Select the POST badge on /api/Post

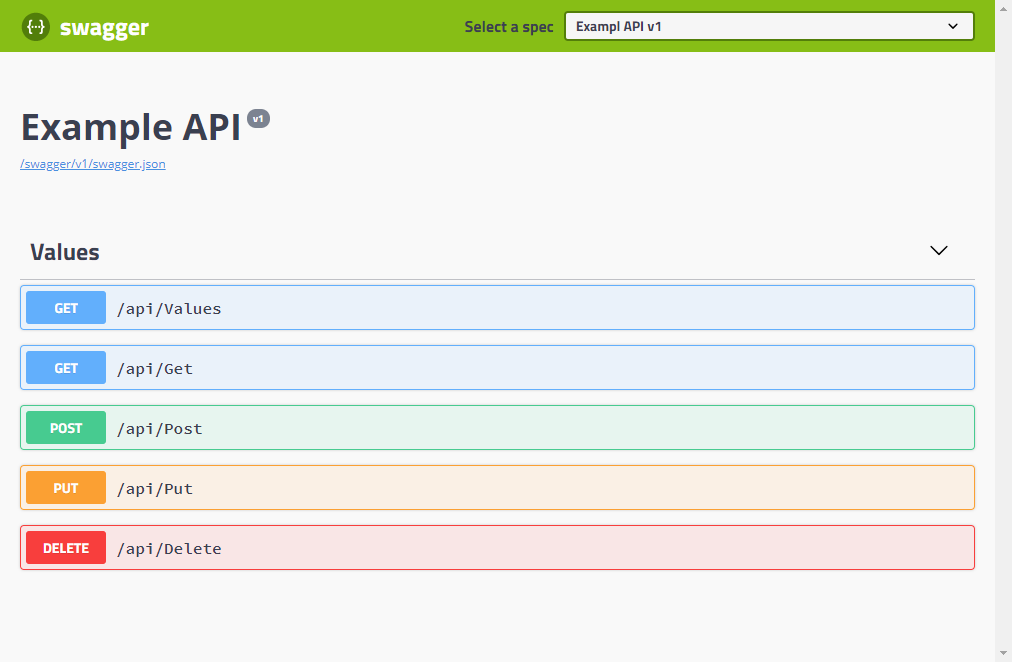(x=65, y=427)
